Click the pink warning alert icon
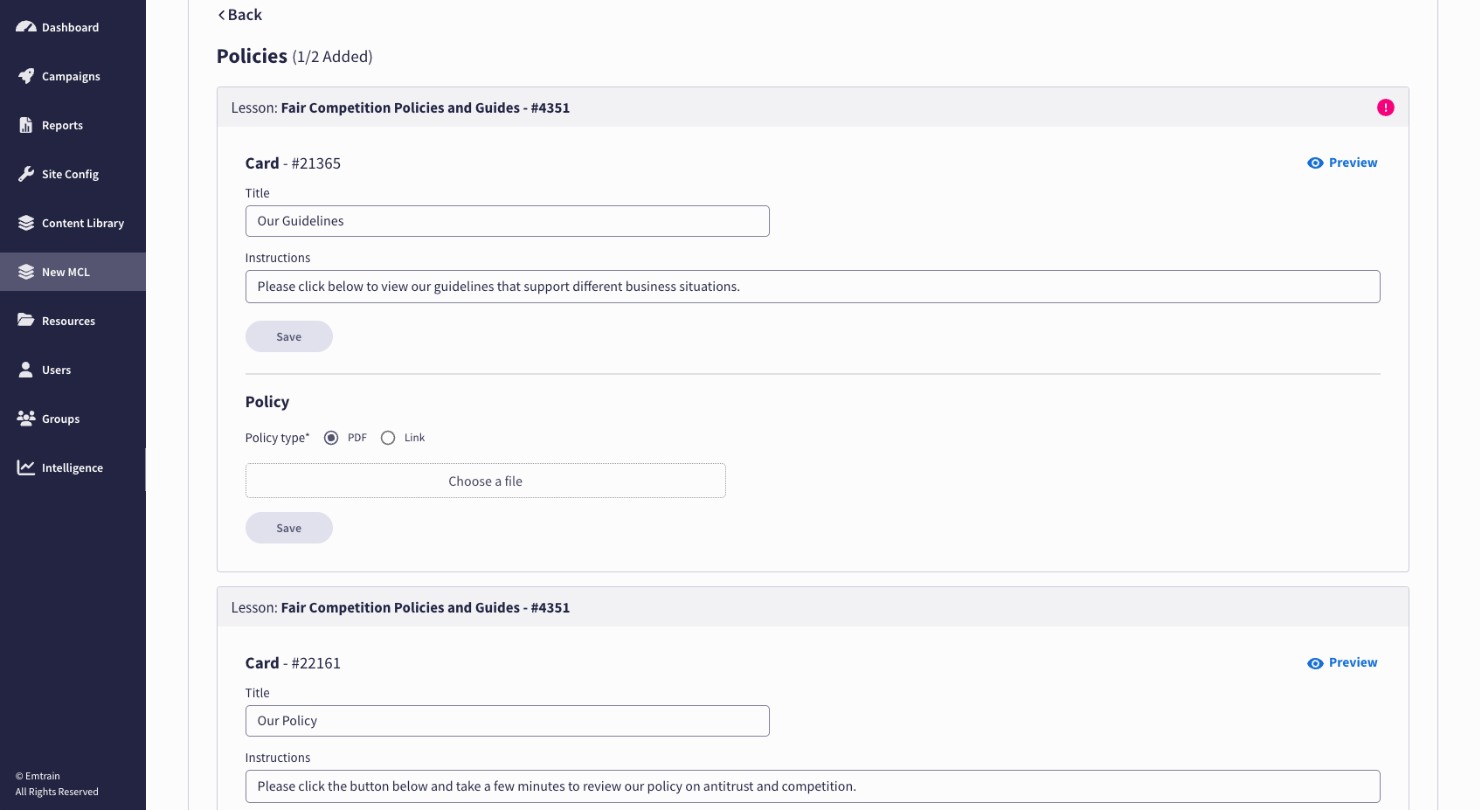Viewport: 1480px width, 810px height. pos(1385,108)
